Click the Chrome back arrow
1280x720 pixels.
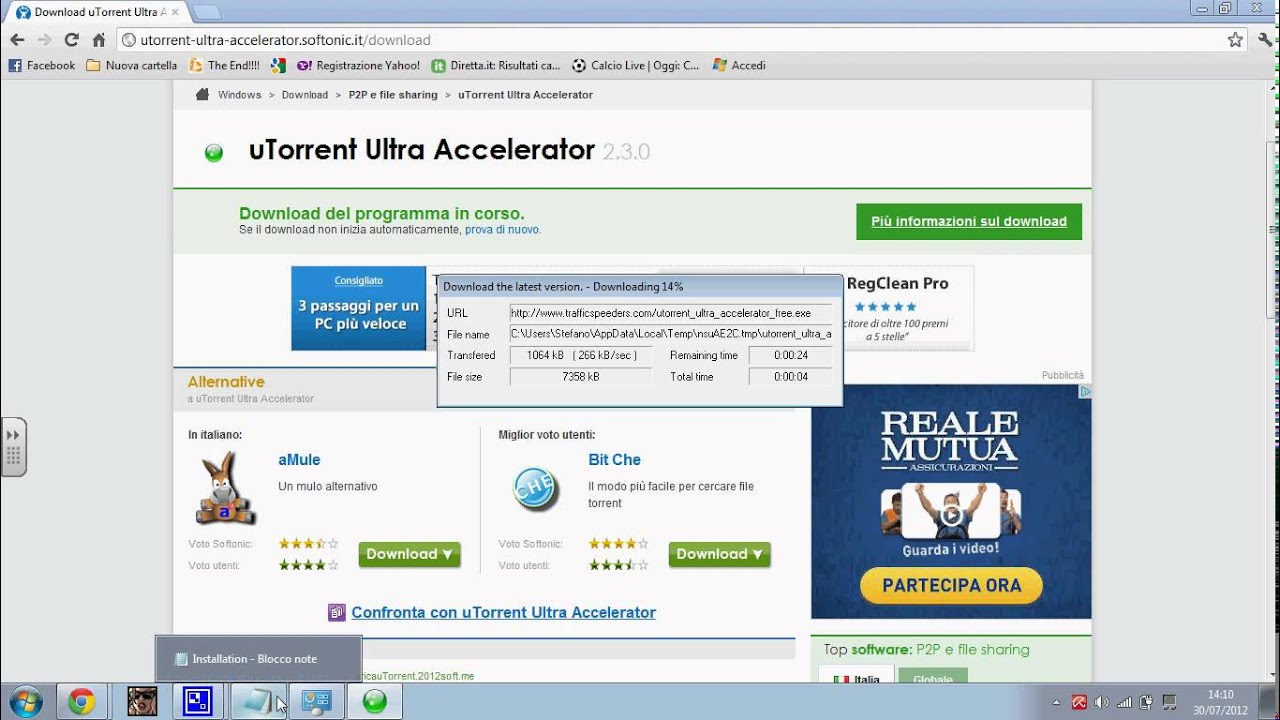pyautogui.click(x=17, y=40)
